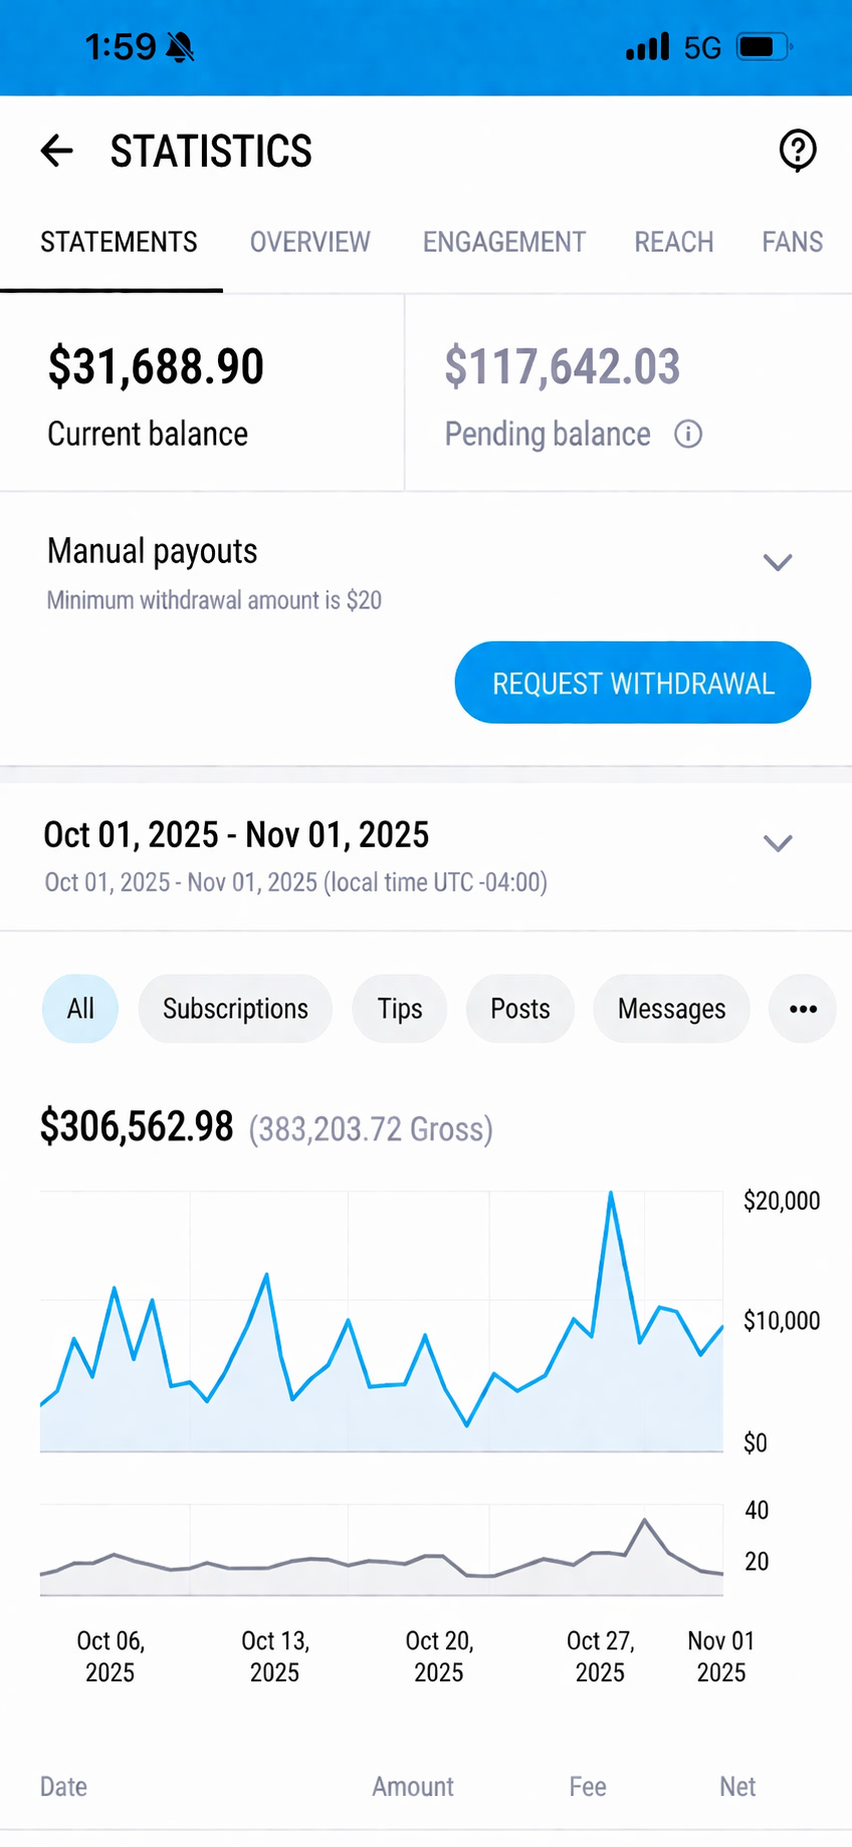Select the Posts filter chip
Viewport: 852px width, 1847px height.
pos(520,1009)
